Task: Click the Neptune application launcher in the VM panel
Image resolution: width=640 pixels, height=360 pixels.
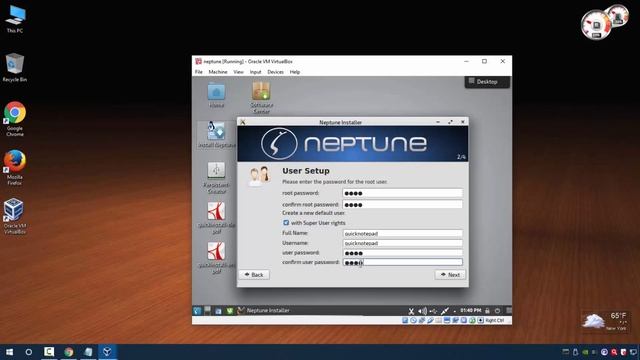Action: pos(197,311)
